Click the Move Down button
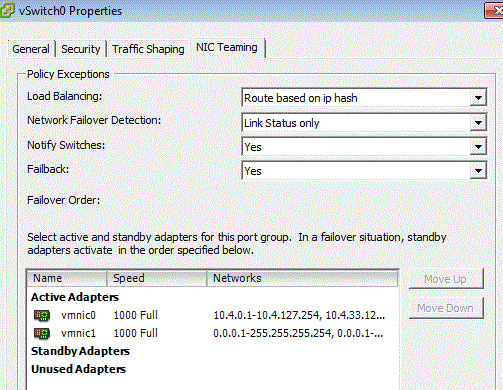The image size is (503, 390). pos(446,308)
